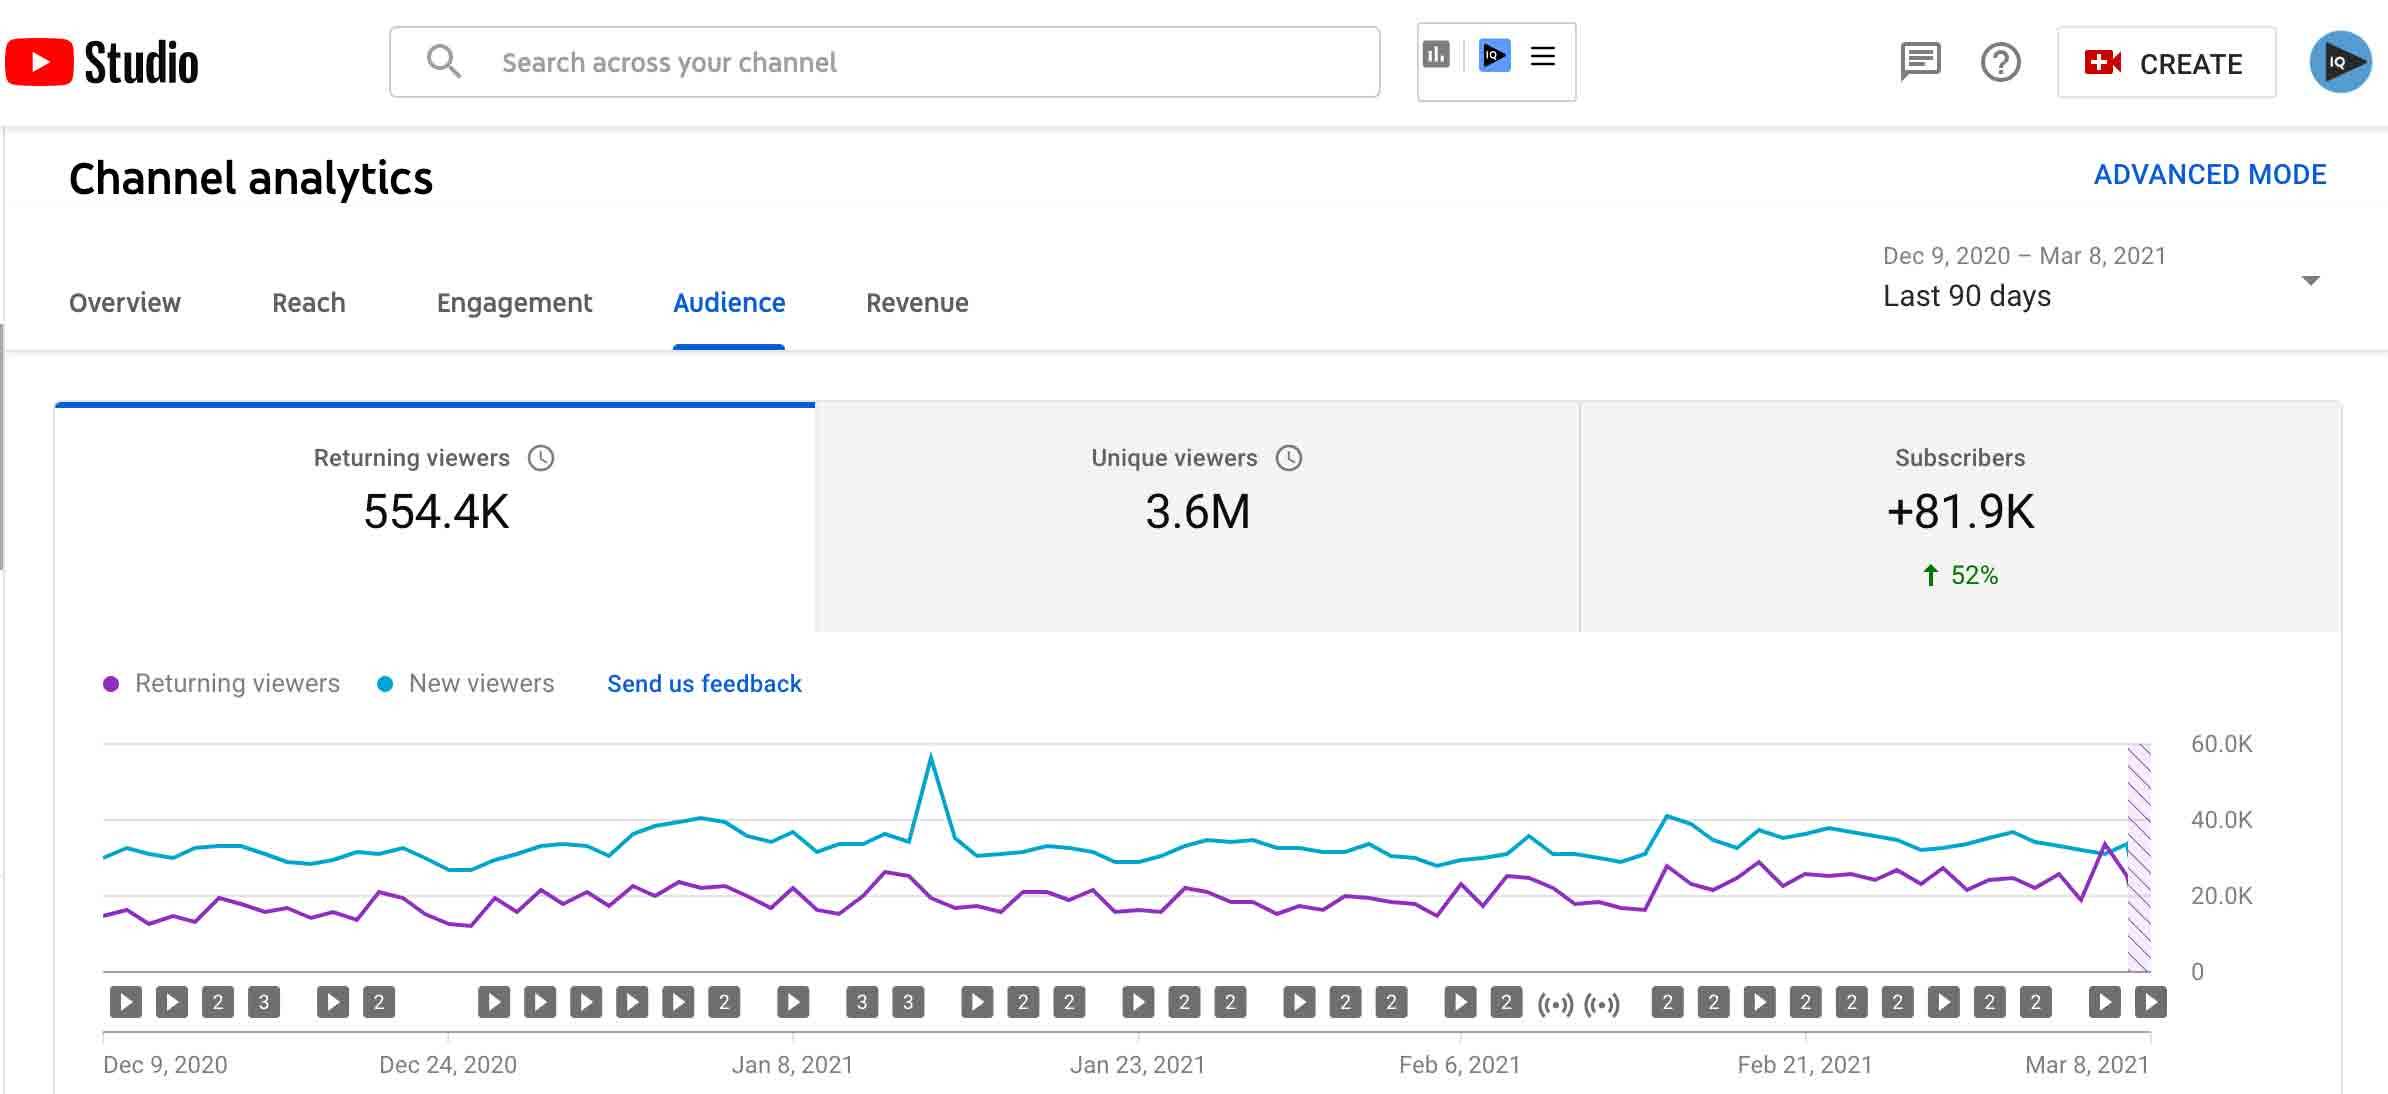Click the channel avatar icon
The image size is (2388, 1094).
click(x=2339, y=62)
